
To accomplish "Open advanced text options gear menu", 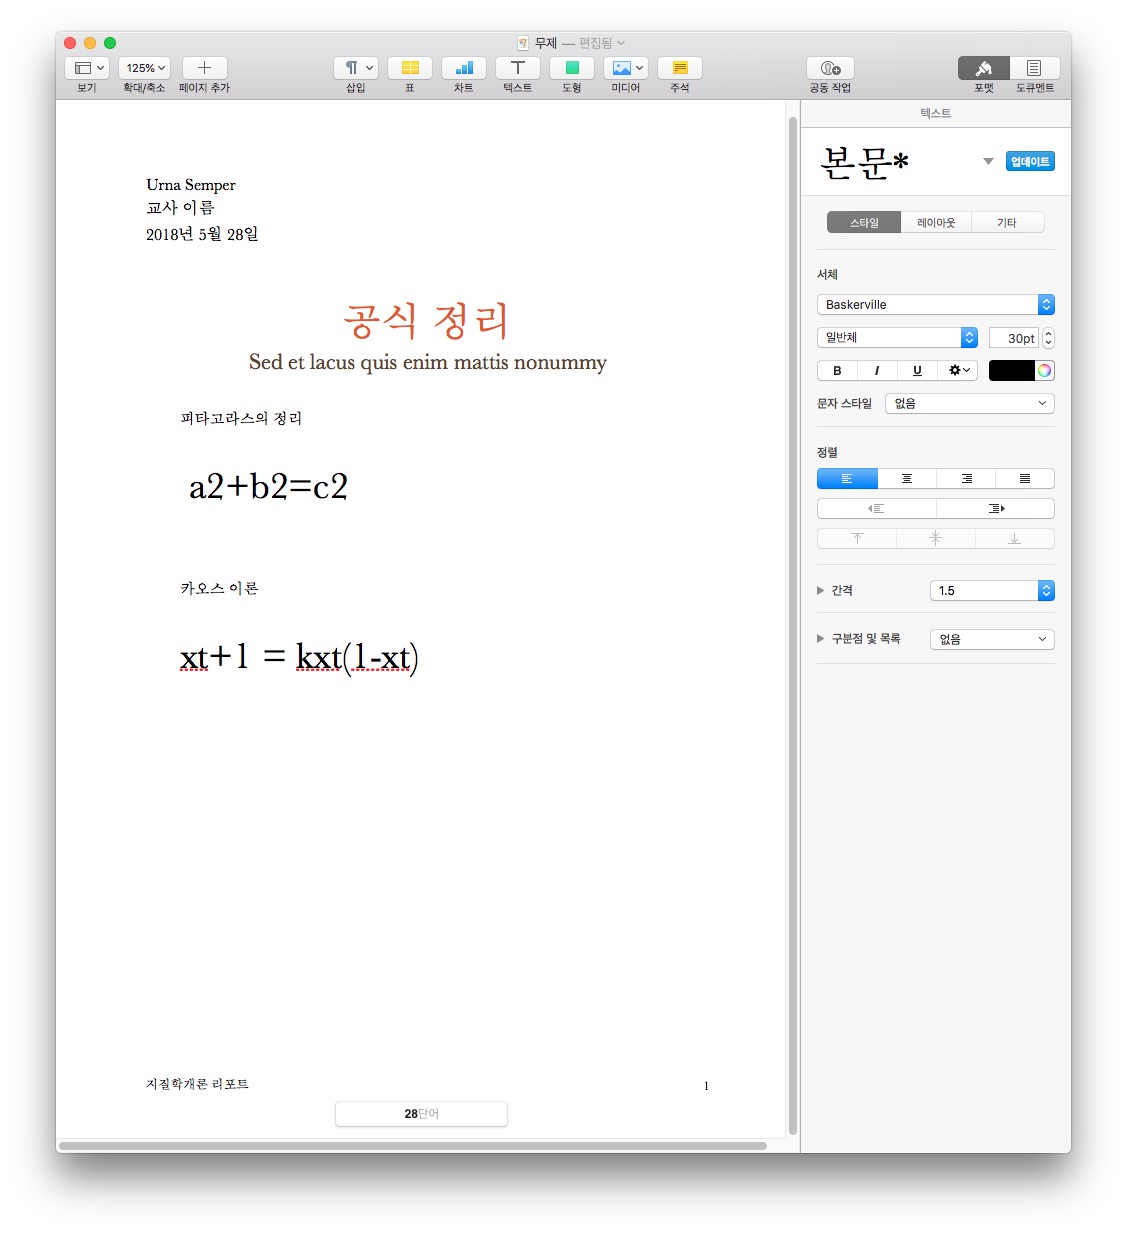I will (958, 370).
